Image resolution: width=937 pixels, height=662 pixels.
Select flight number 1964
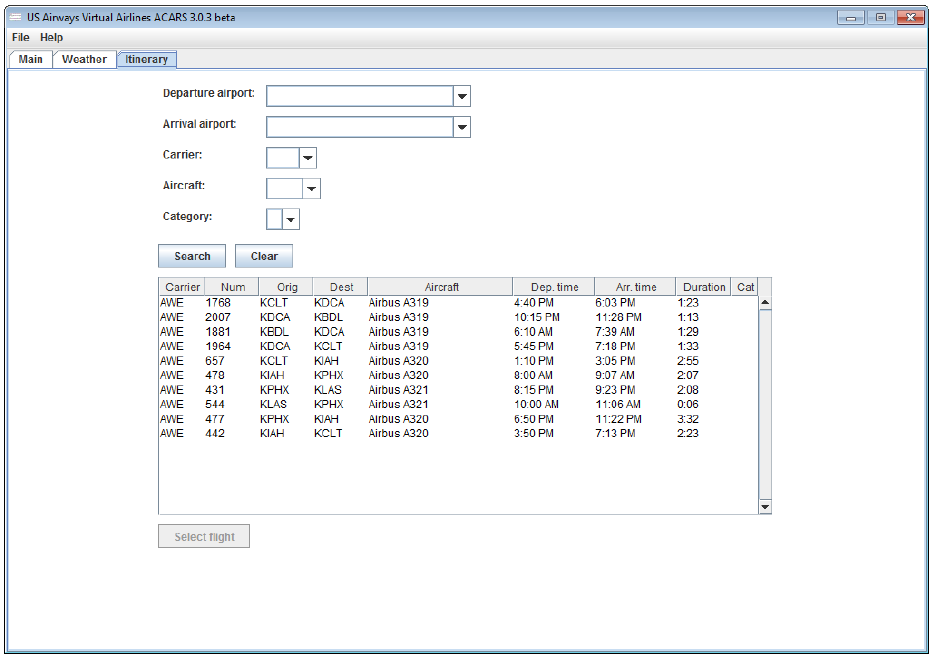pyautogui.click(x=218, y=347)
